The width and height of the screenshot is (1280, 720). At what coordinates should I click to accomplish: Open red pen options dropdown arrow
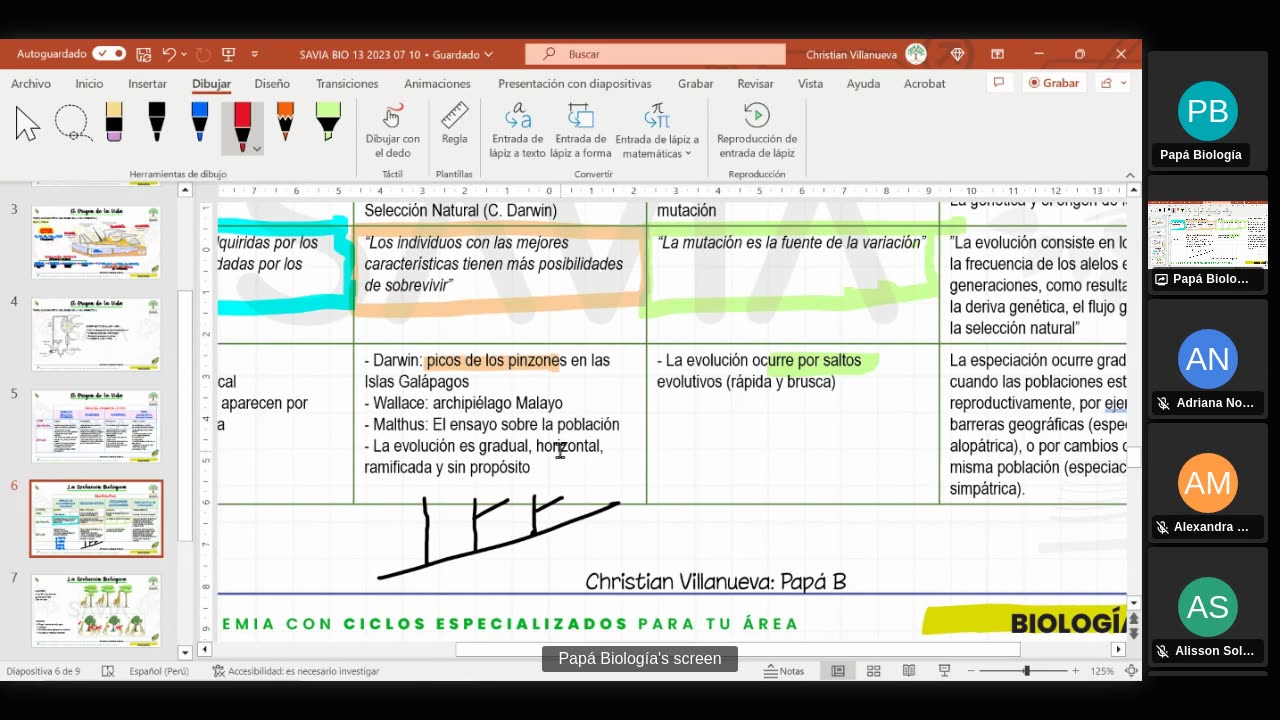(257, 149)
